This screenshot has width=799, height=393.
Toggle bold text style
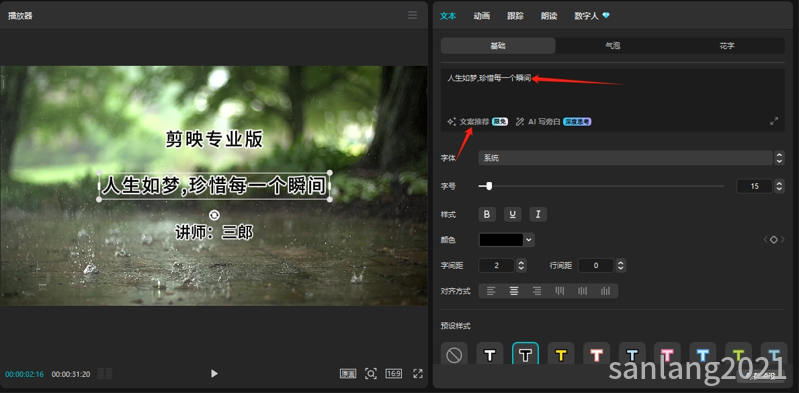pos(487,215)
